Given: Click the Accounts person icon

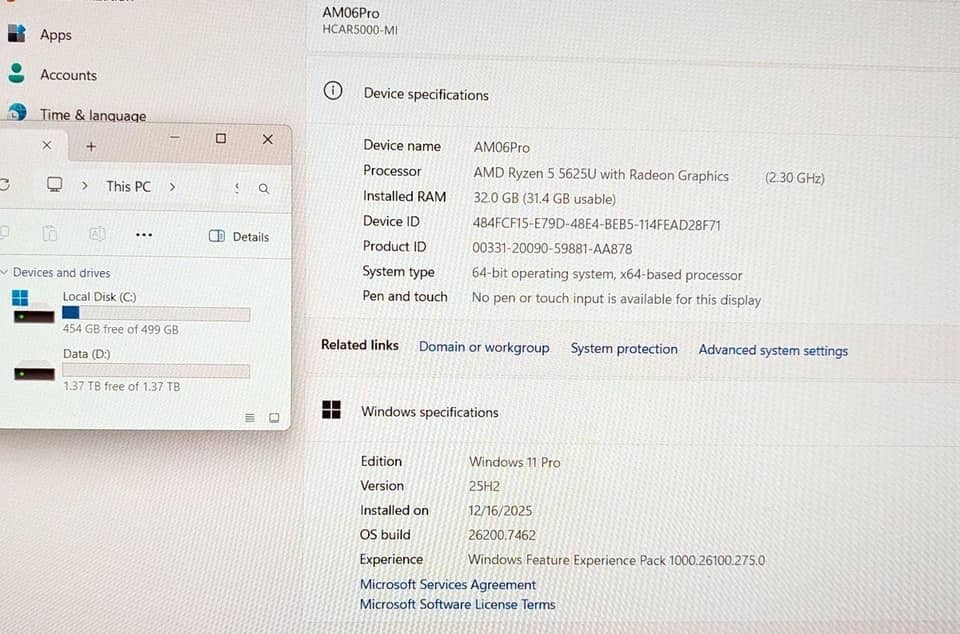Looking at the screenshot, I should [x=17, y=73].
